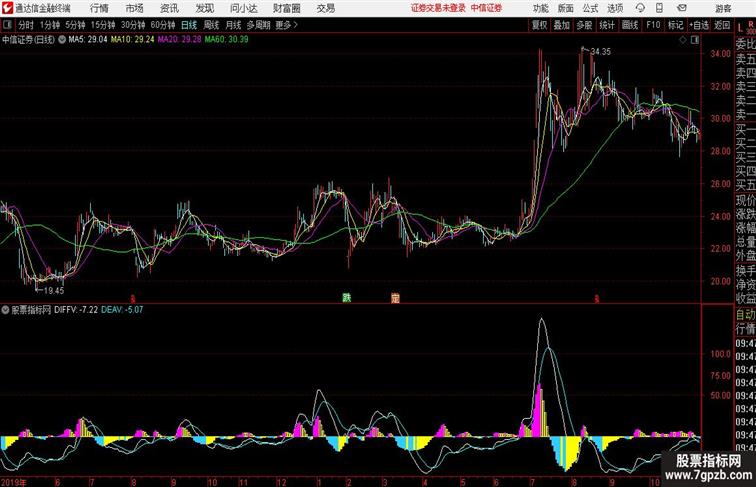The image size is (756, 487).
Task: Toggle the left panel icon beside 分时
Action: [7, 25]
